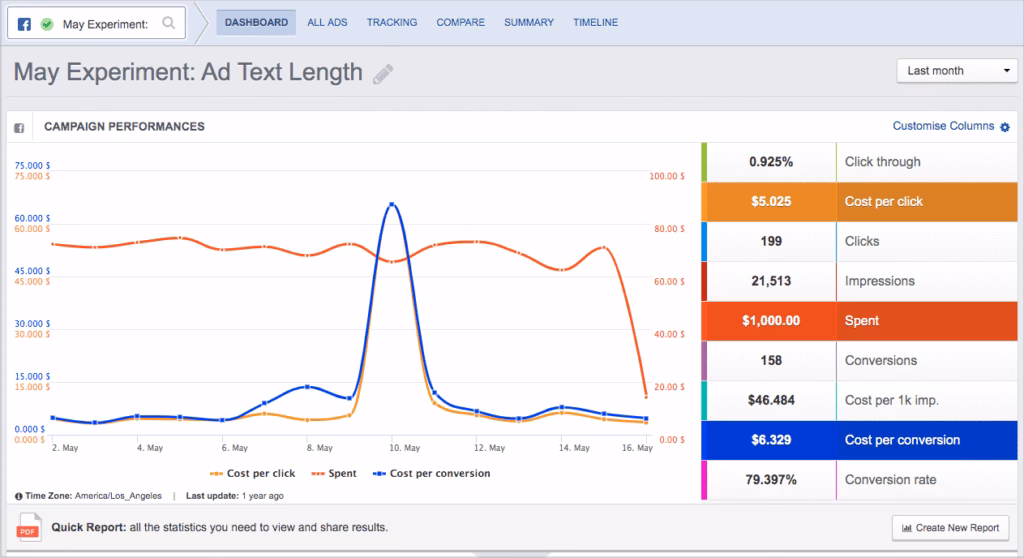Click the Facebook logo icon in campaign selector
Screen dimensions: 1024x558
point(25,23)
